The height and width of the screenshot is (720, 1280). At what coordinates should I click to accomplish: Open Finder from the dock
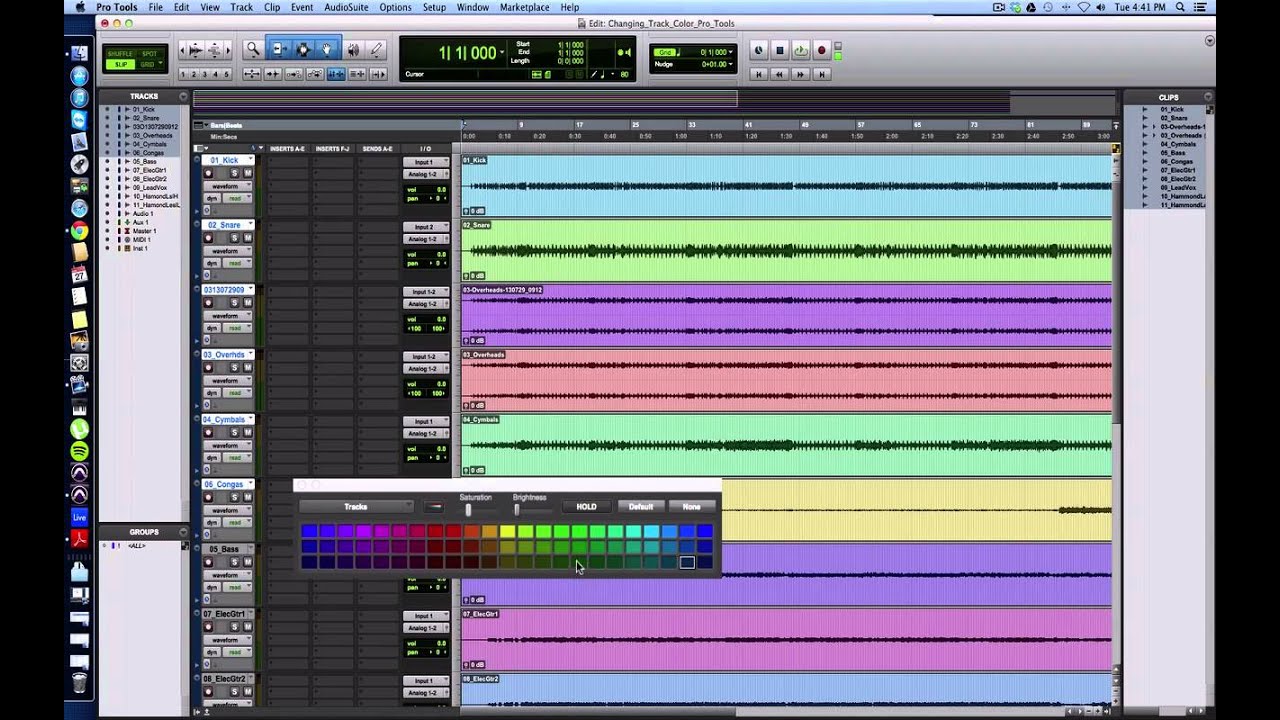point(80,54)
